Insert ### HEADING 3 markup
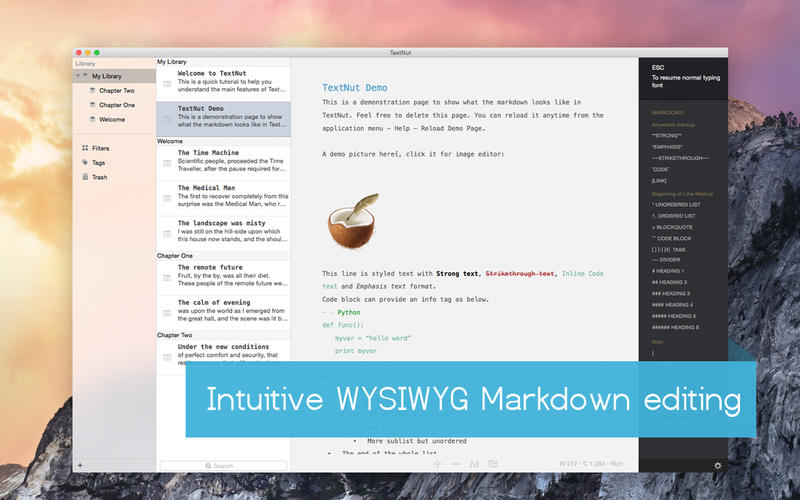Viewport: 800px width, 500px height. [671, 293]
